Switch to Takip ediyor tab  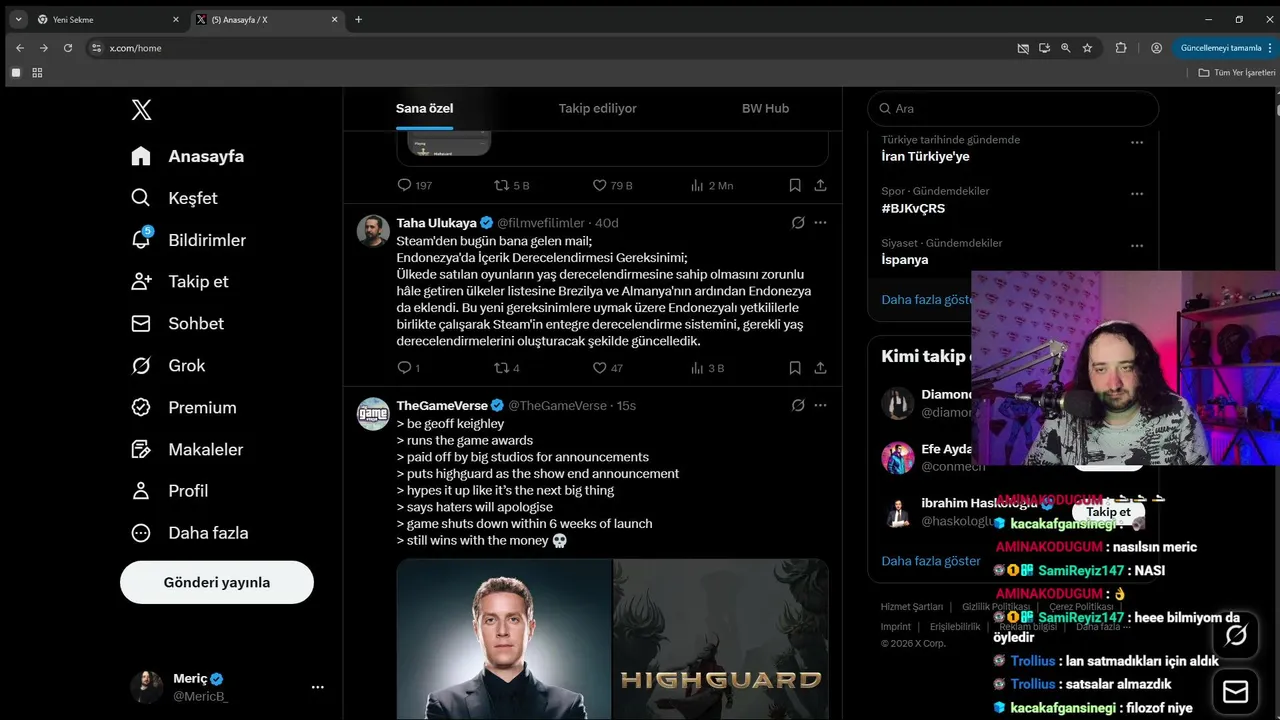click(597, 108)
